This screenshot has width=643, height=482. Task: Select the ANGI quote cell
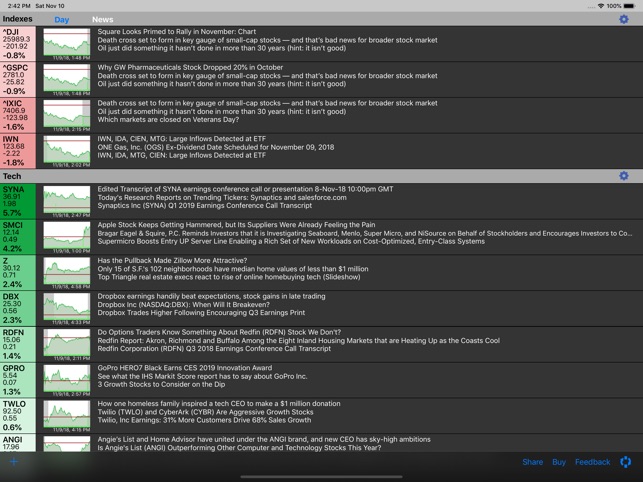click(x=18, y=443)
